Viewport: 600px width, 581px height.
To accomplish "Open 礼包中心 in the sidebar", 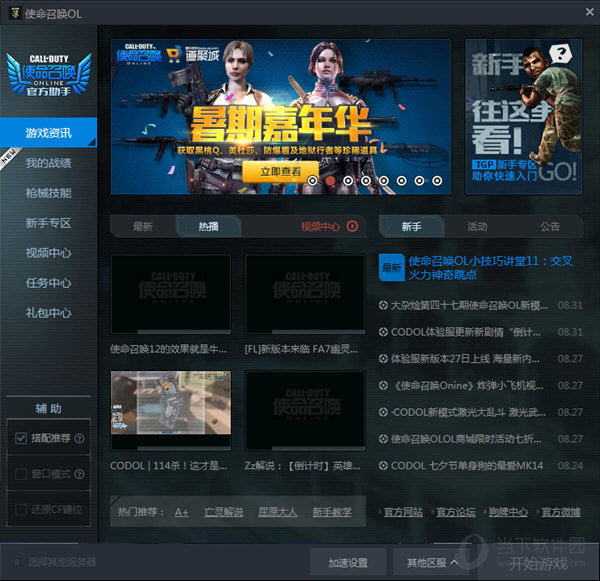I will [x=48, y=313].
